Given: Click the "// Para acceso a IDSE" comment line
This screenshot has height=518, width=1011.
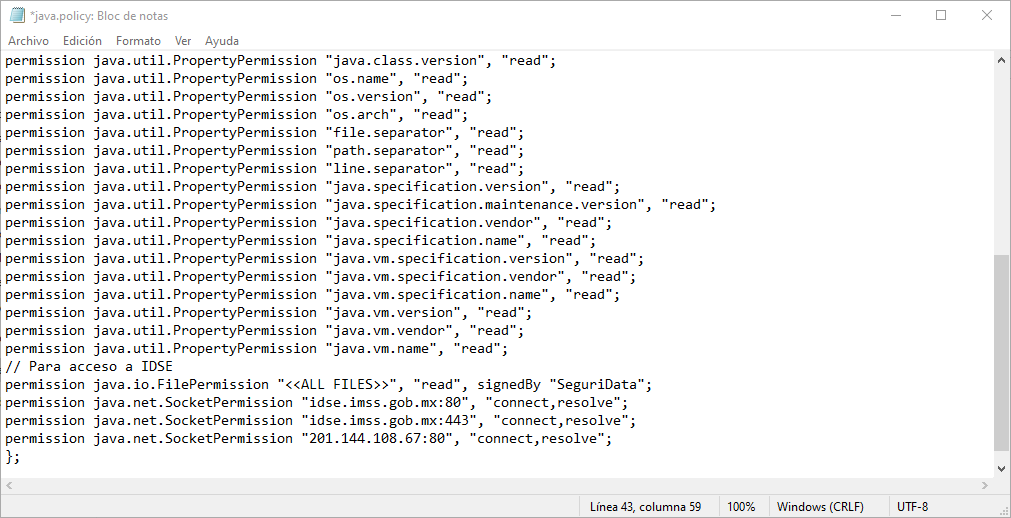Looking at the screenshot, I should click(x=89, y=366).
